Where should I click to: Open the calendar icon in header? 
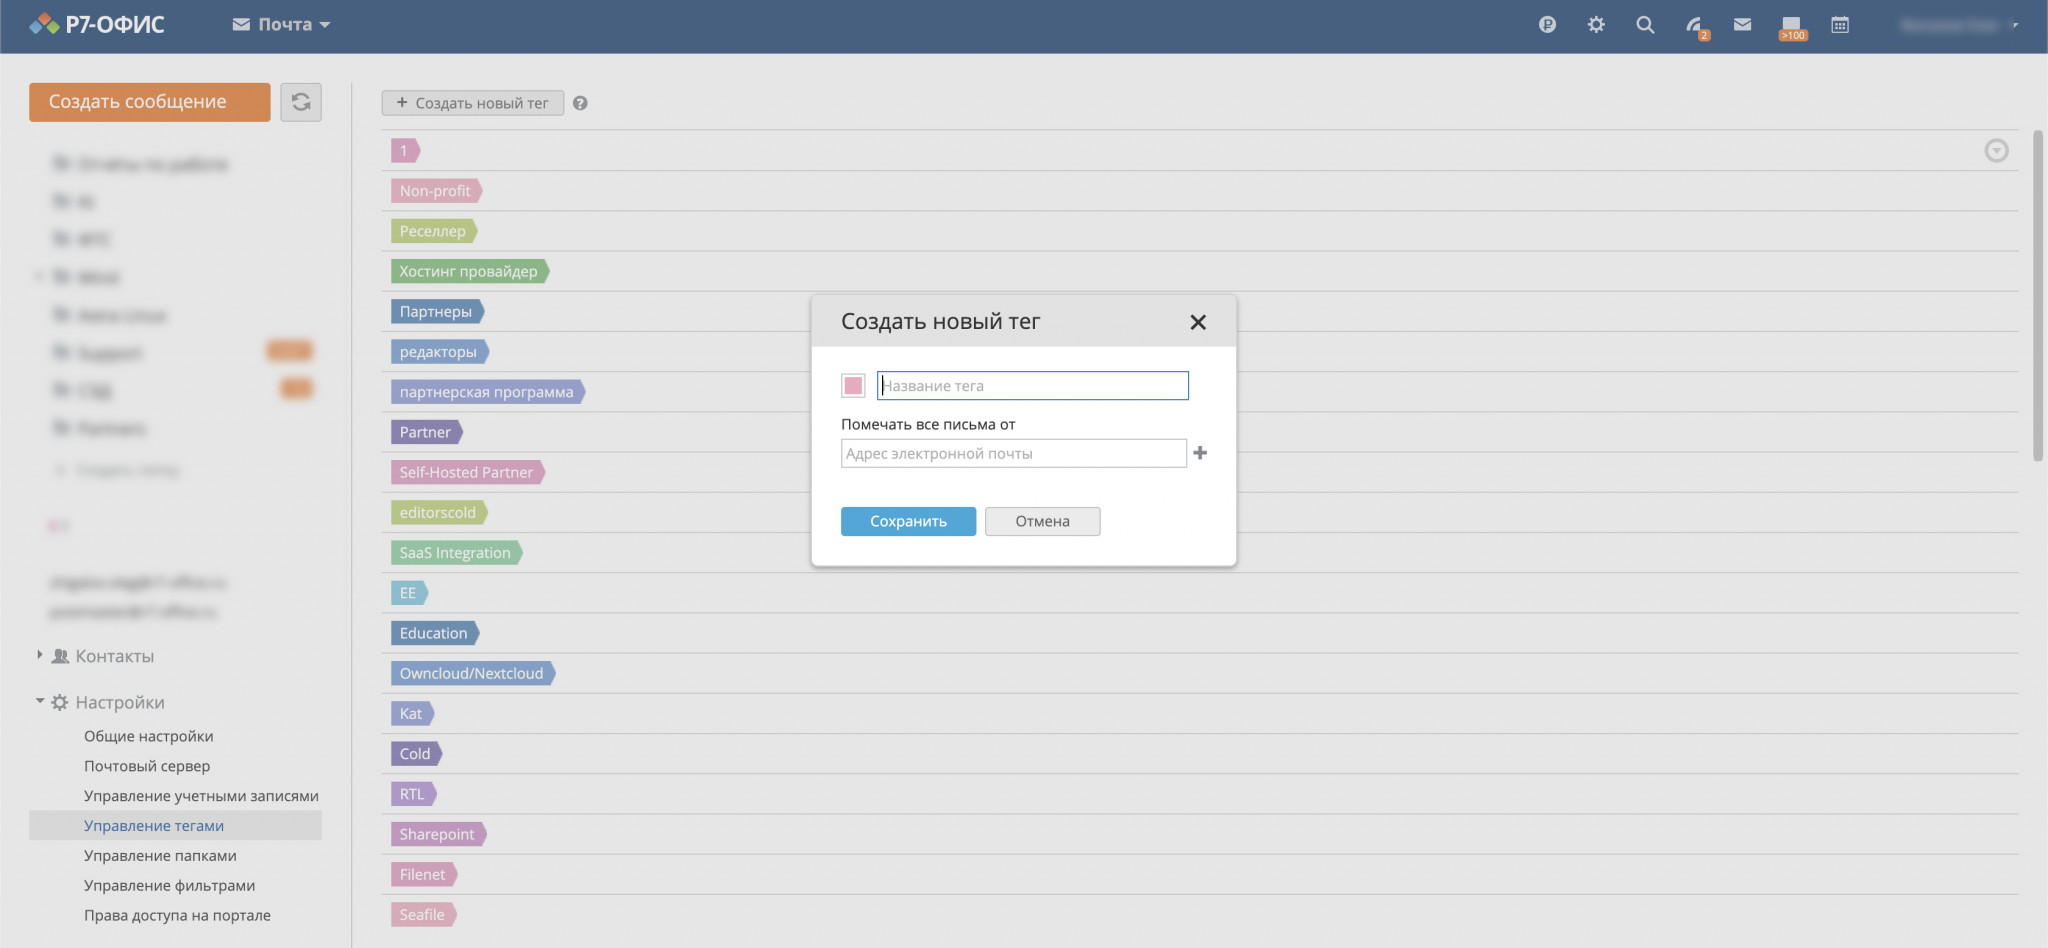1840,25
